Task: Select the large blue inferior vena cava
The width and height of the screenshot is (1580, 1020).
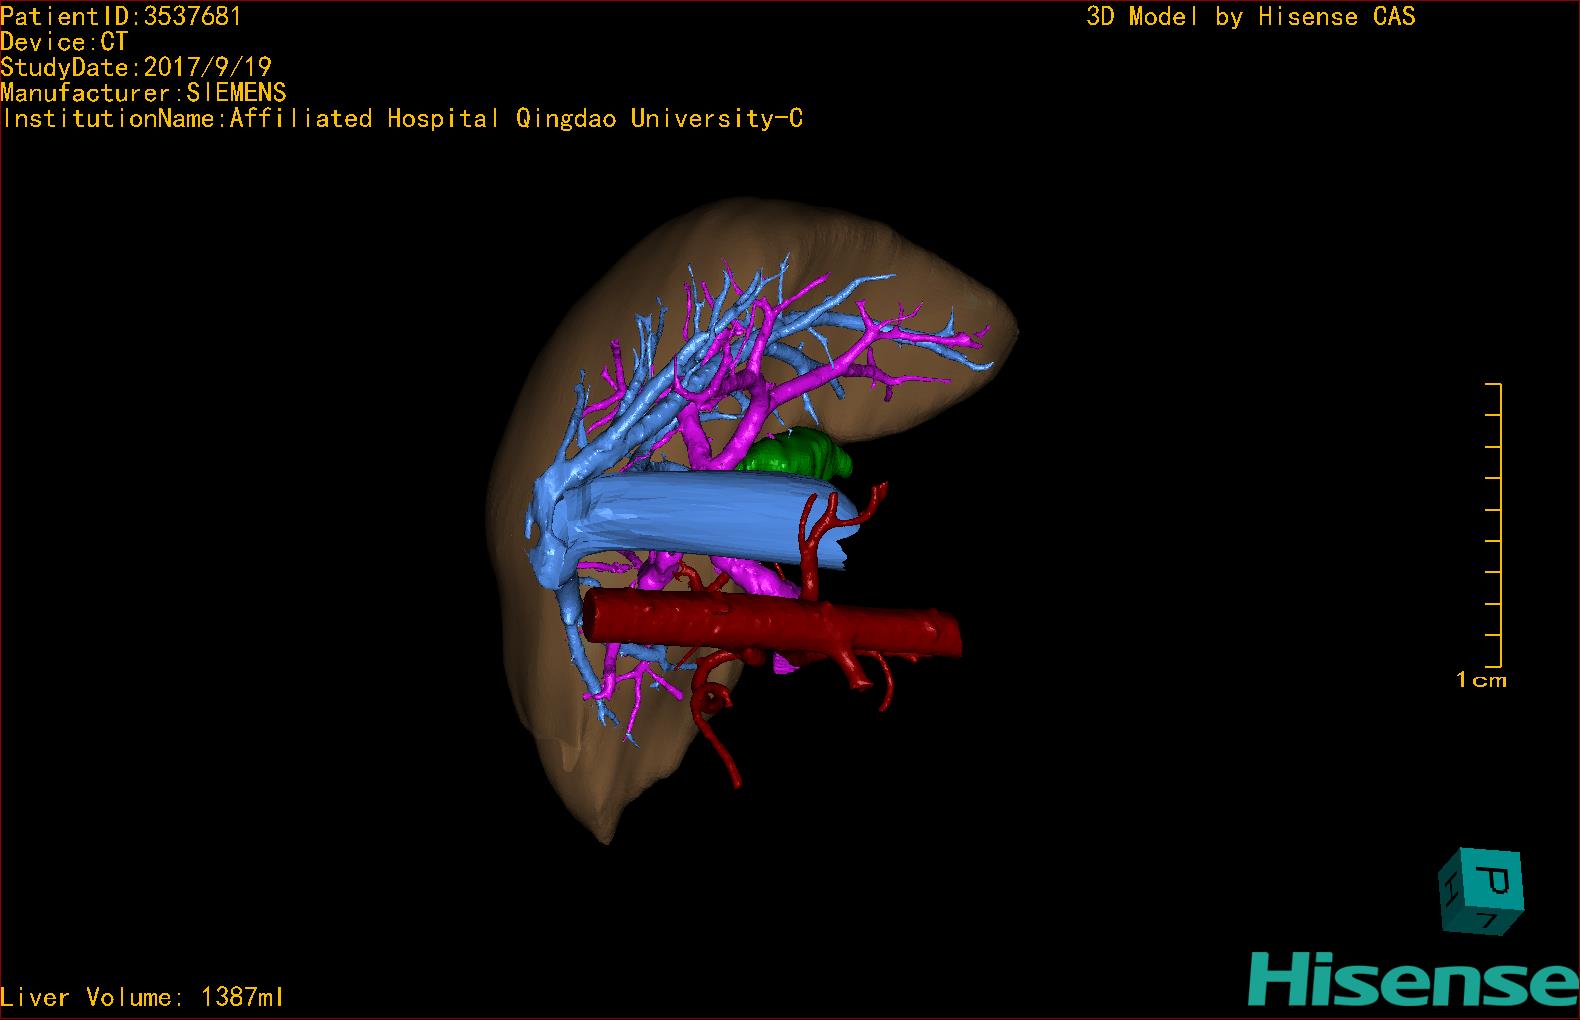Action: 700,518
